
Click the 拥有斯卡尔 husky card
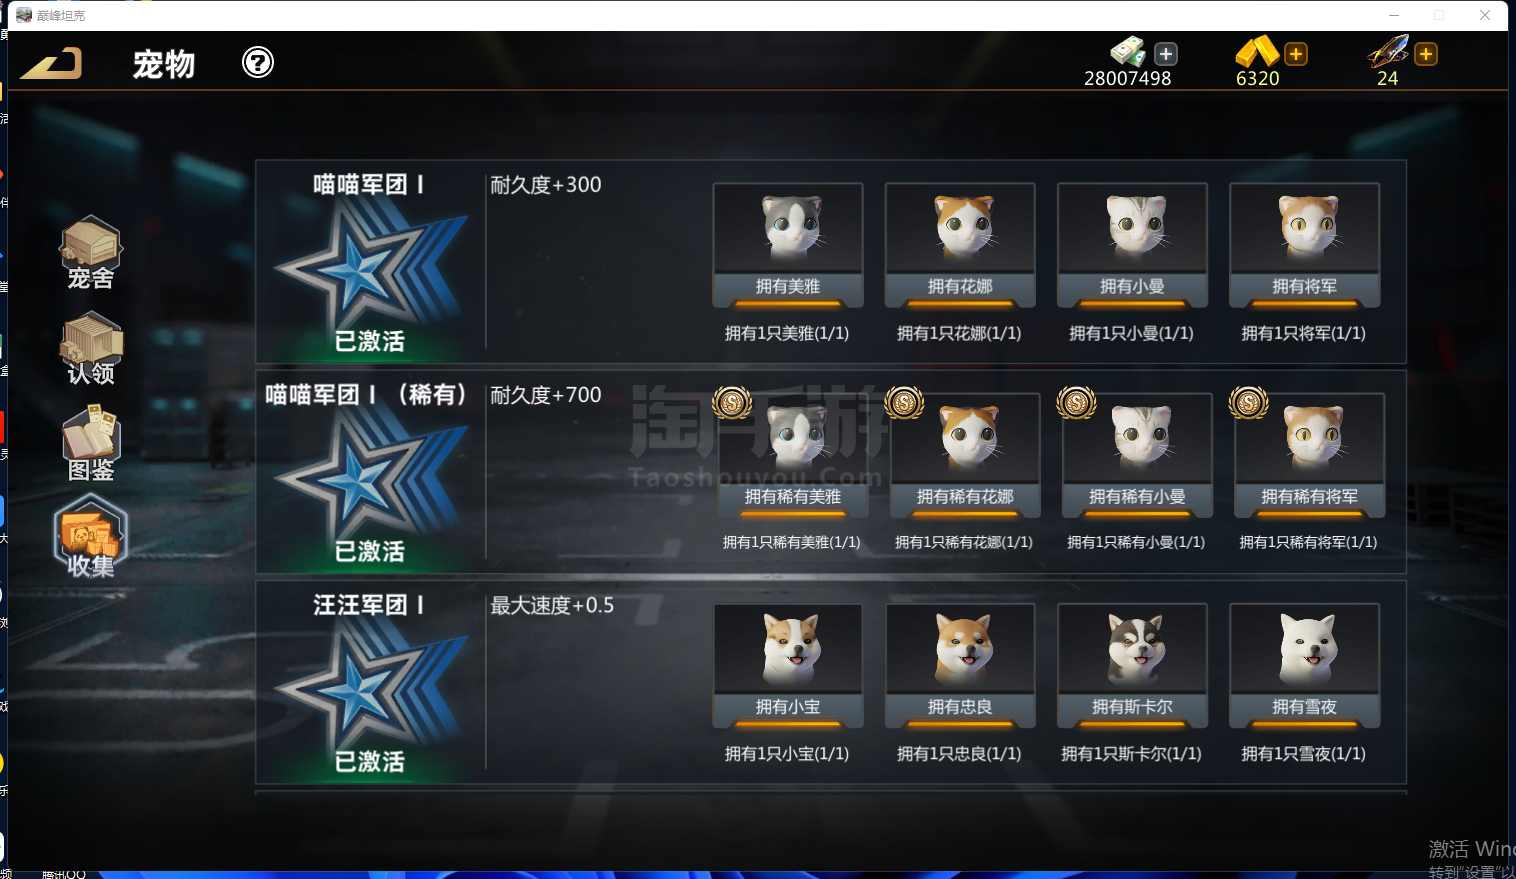point(1132,666)
